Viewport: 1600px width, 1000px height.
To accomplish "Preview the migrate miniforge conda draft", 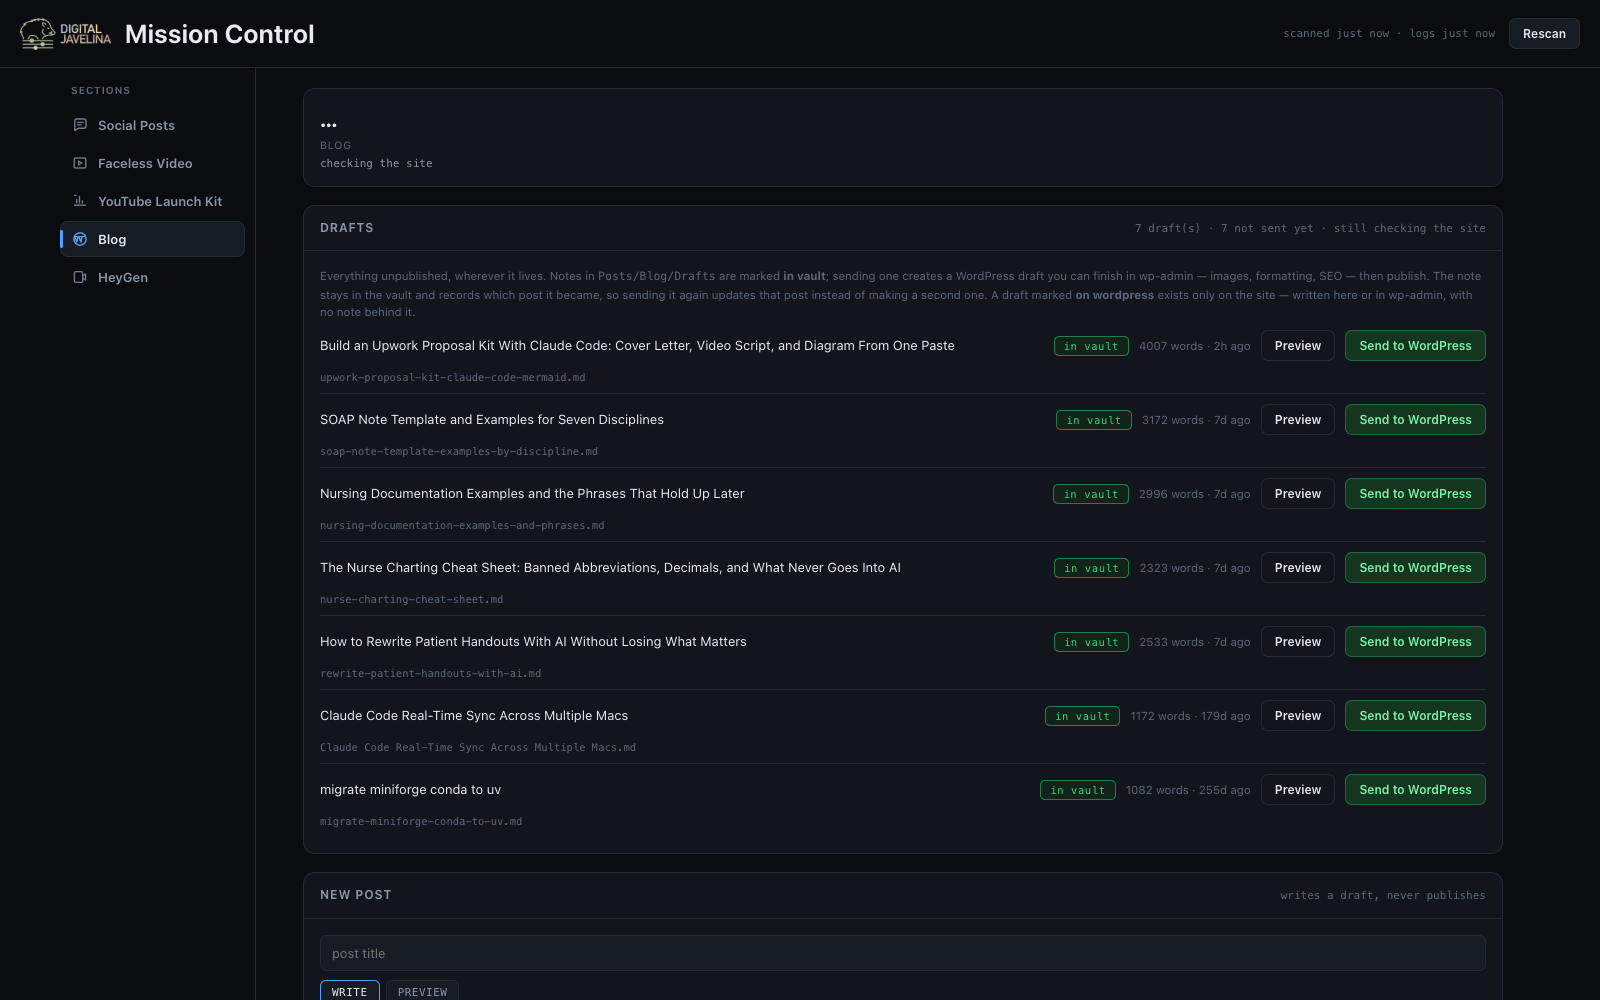I will pos(1297,790).
